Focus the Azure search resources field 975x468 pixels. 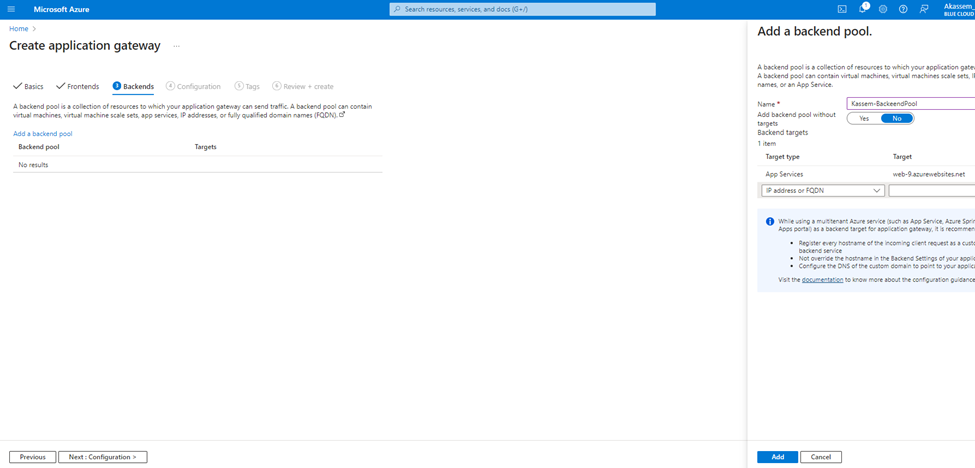click(x=522, y=9)
